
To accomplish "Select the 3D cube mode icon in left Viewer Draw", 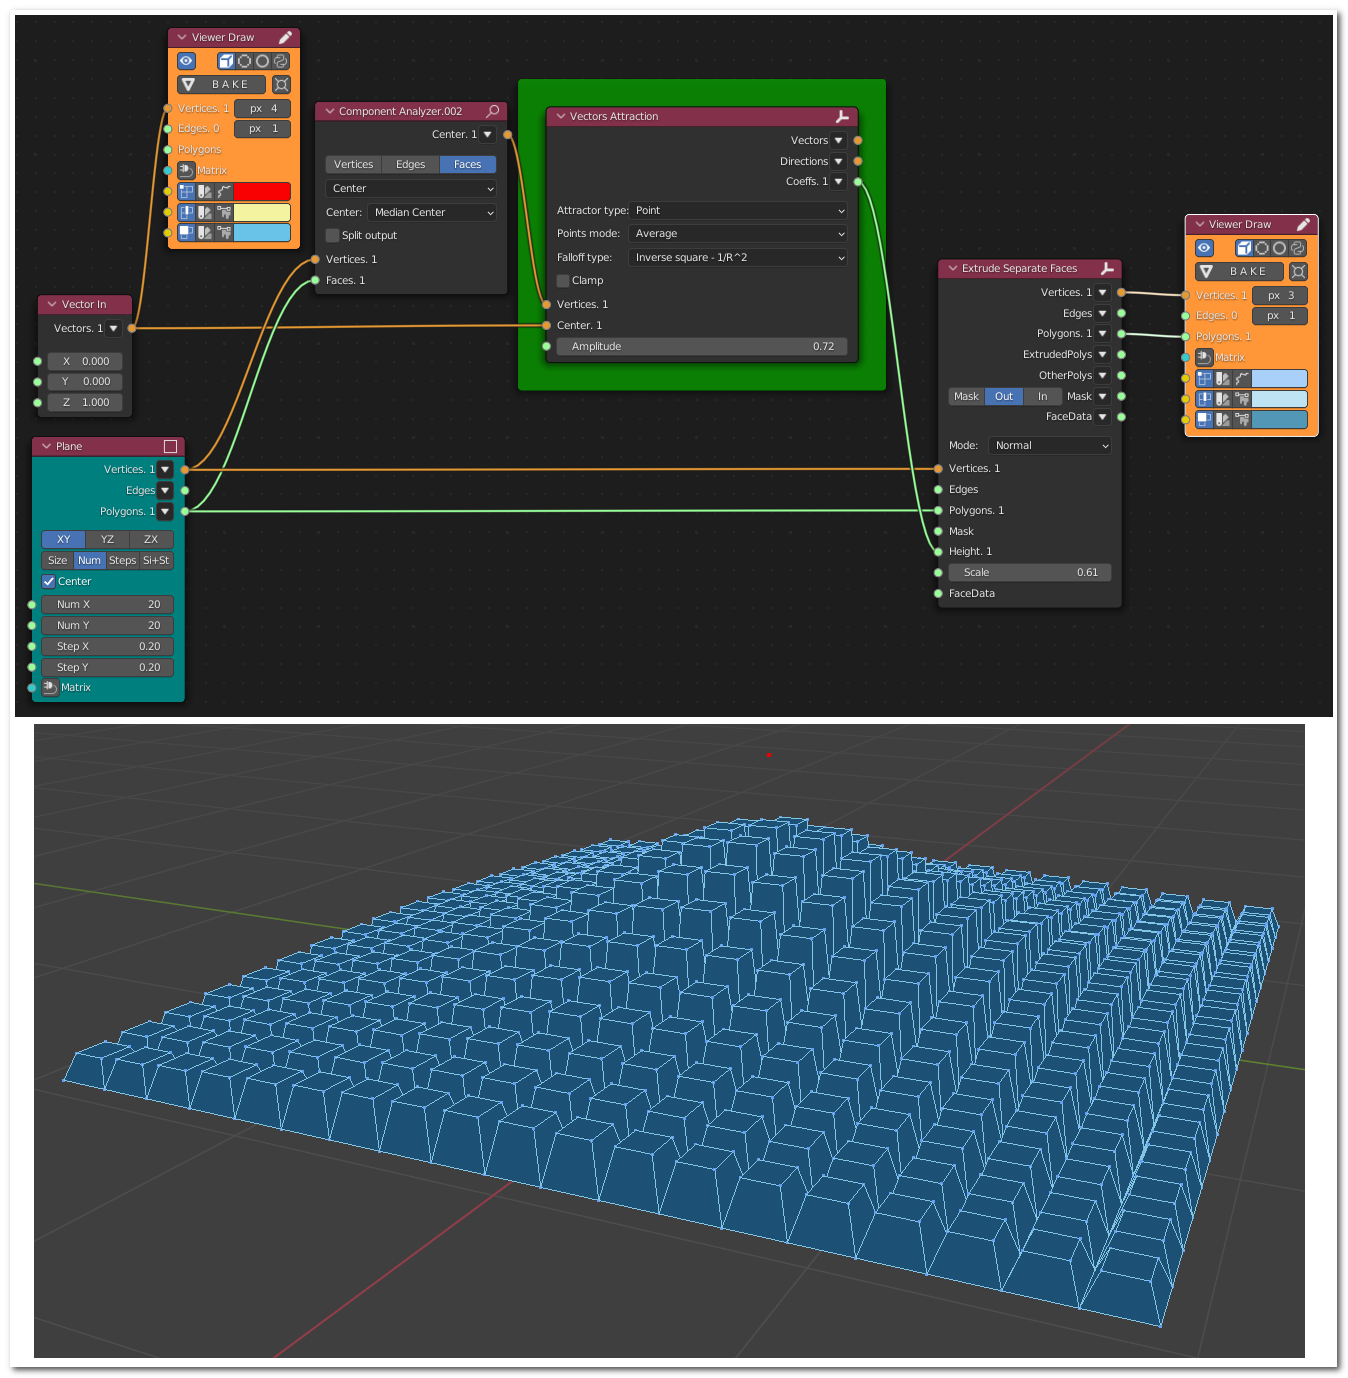I will tap(226, 61).
